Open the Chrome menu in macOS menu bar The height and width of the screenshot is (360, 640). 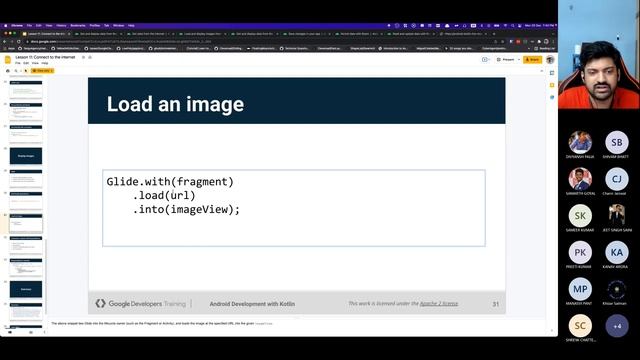click(x=17, y=26)
